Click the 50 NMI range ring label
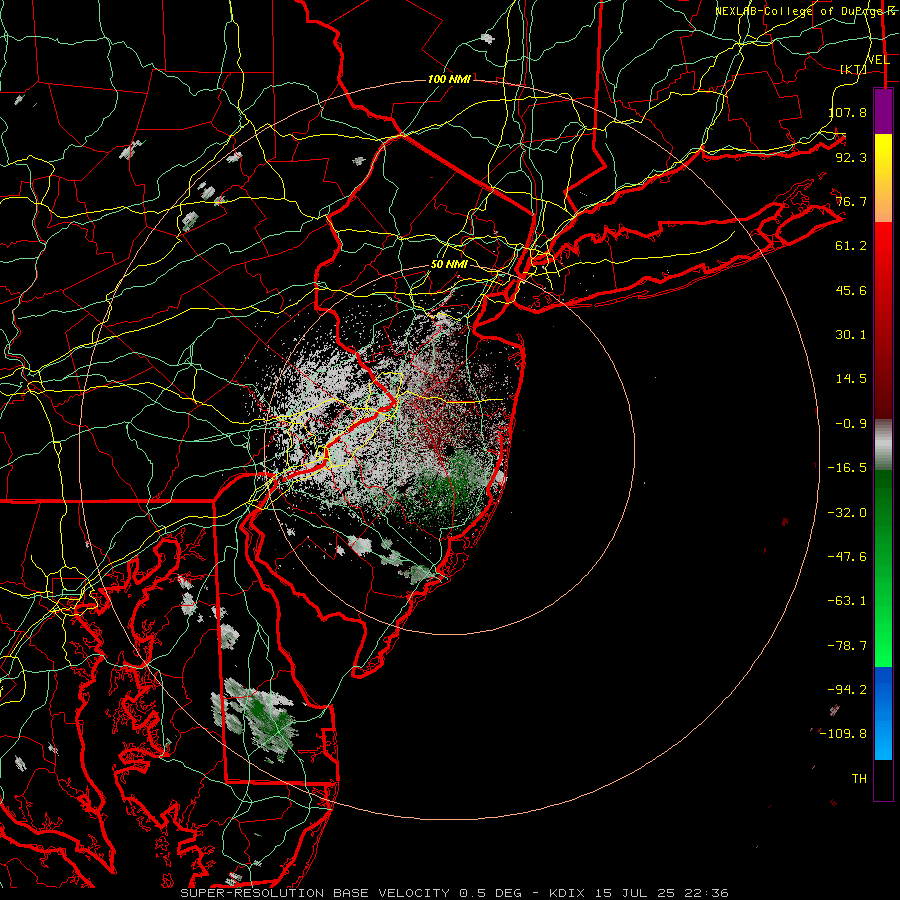Viewport: 900px width, 900px height. (449, 265)
